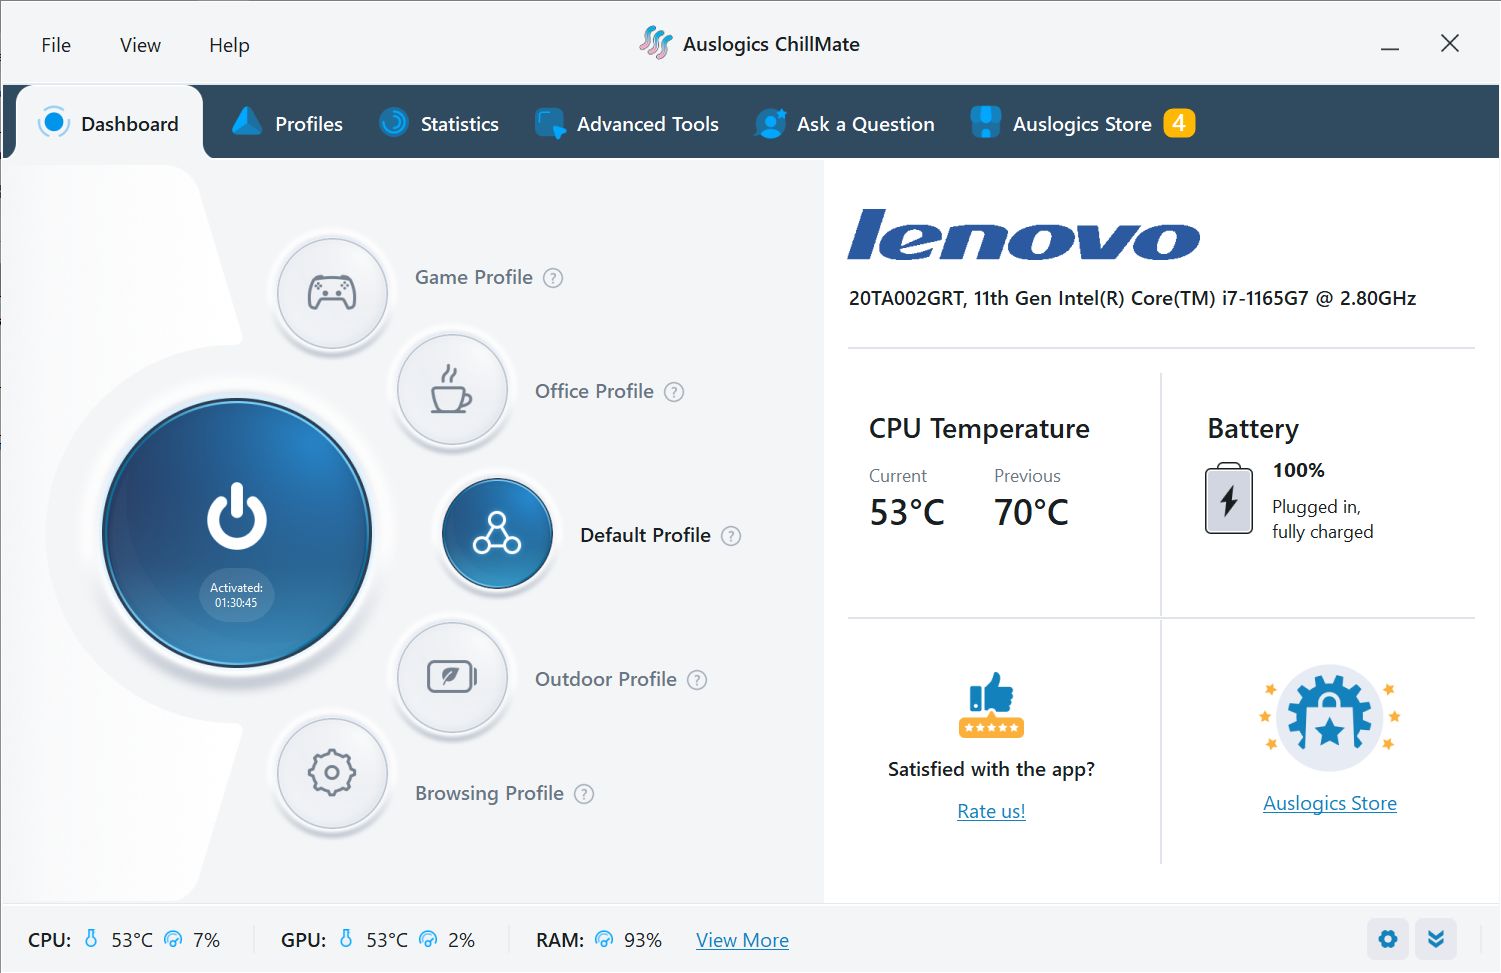Expand the double-chevron at bottom right
Screen dimensions: 1501x973
(x=1436, y=939)
